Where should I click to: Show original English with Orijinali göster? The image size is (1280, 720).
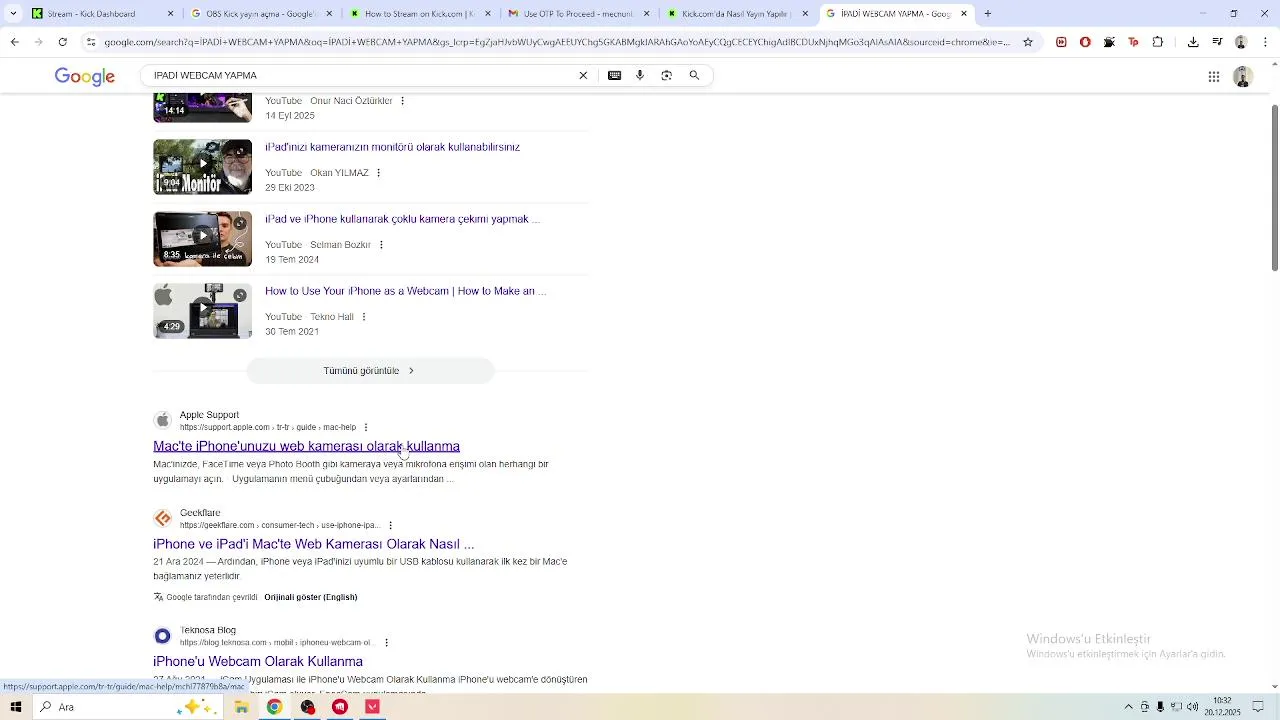(x=310, y=597)
